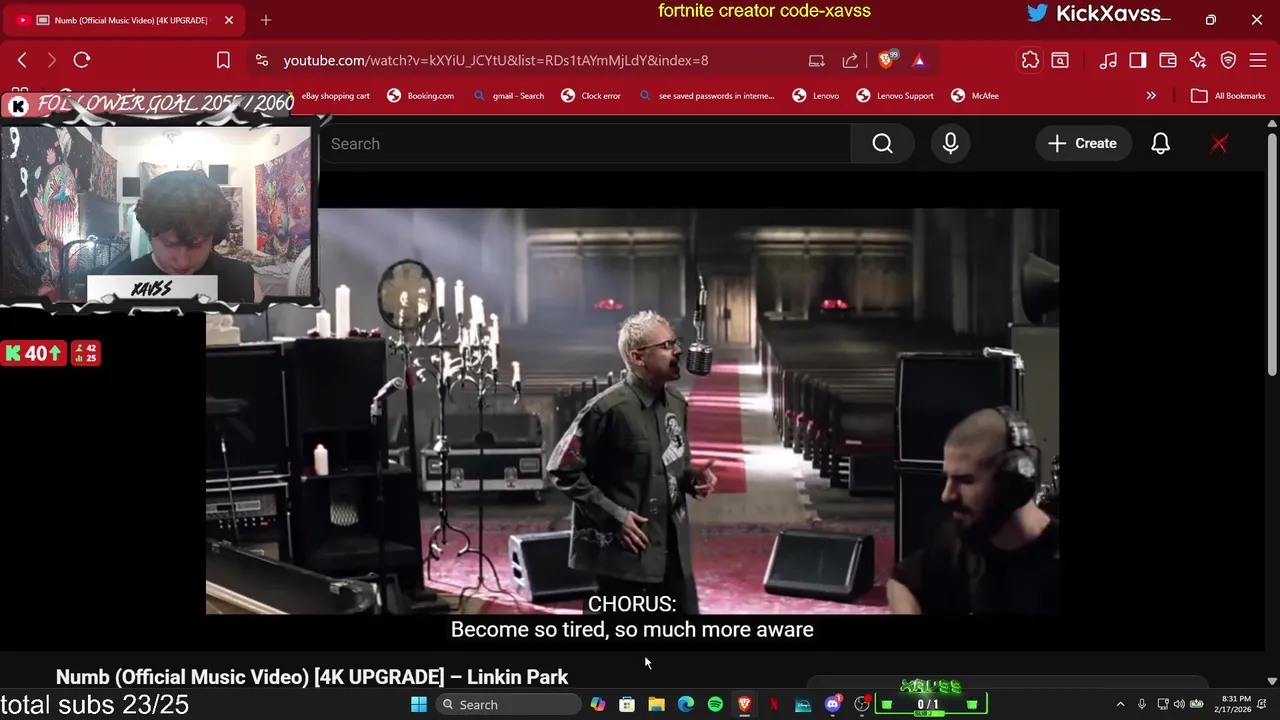Image resolution: width=1280 pixels, height=720 pixels.
Task: Open Brave Rewards triangle icon
Action: 919,60
